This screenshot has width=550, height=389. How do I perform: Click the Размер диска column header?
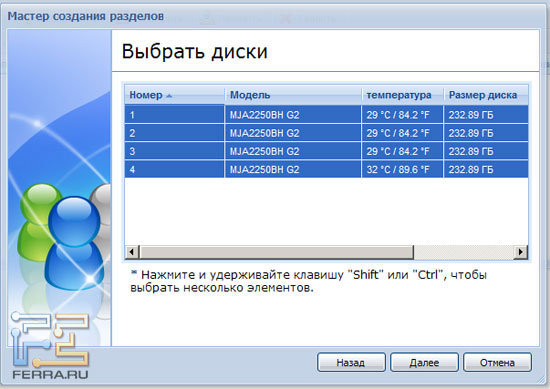(486, 95)
